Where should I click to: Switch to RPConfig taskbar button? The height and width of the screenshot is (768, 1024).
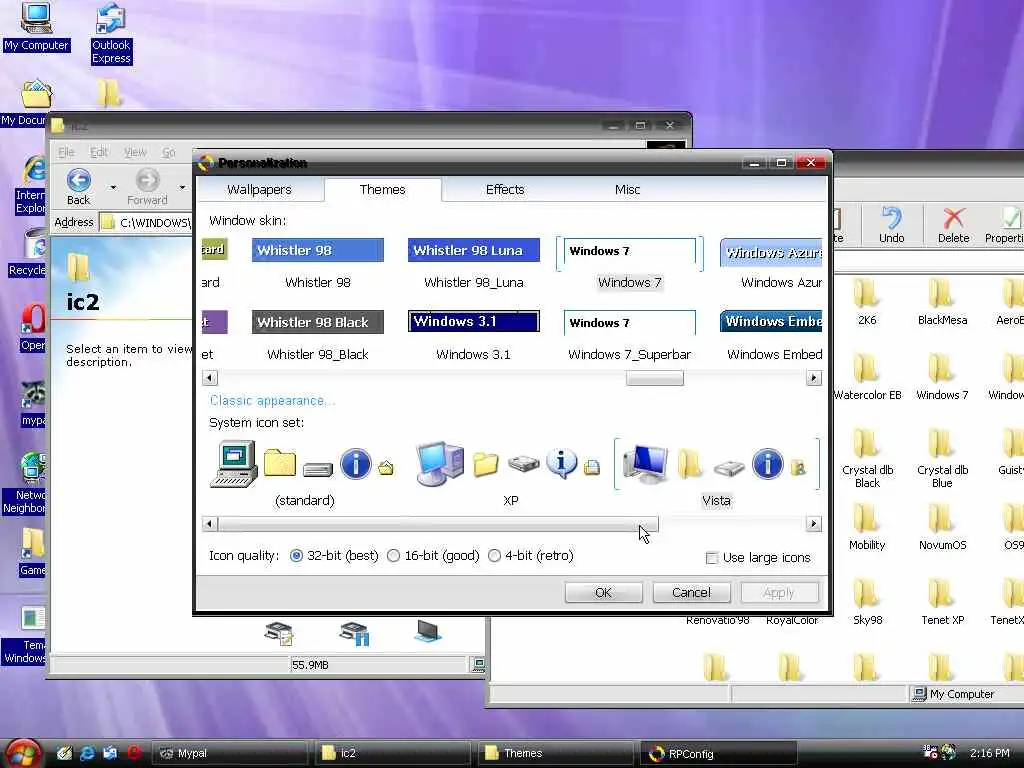coord(717,753)
